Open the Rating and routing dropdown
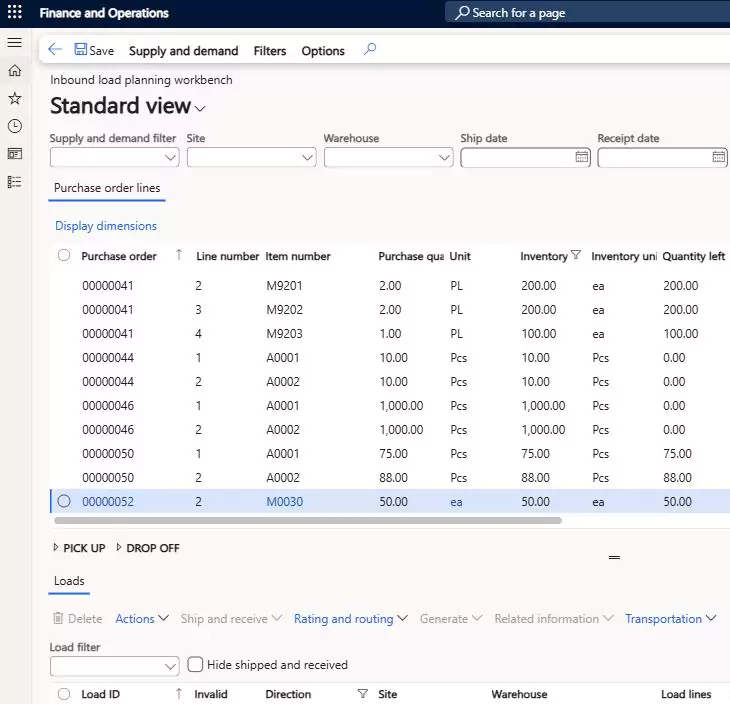The image size is (730, 704). tap(350, 619)
